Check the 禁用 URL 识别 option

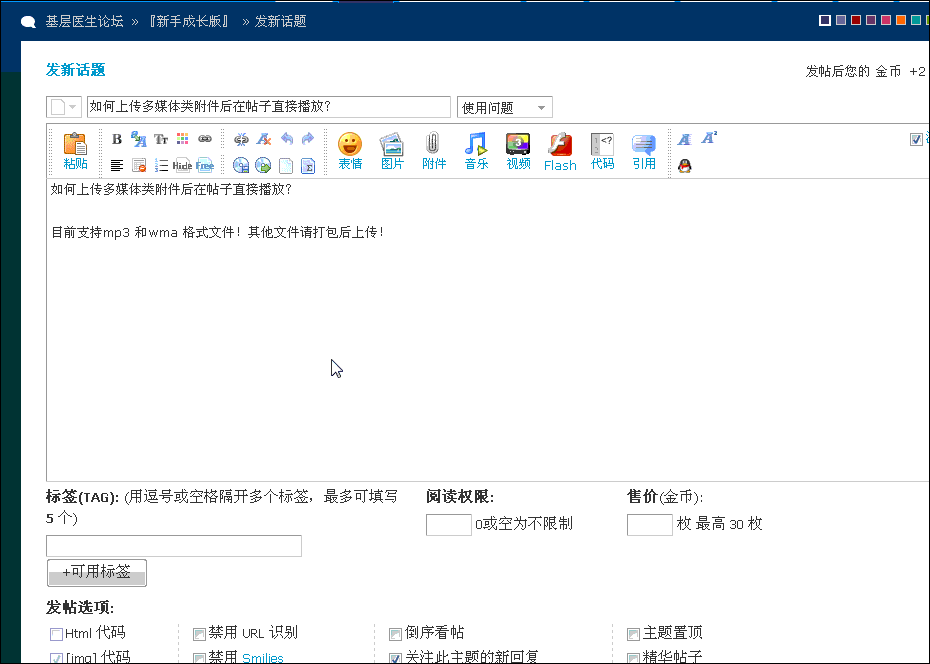[x=200, y=634]
